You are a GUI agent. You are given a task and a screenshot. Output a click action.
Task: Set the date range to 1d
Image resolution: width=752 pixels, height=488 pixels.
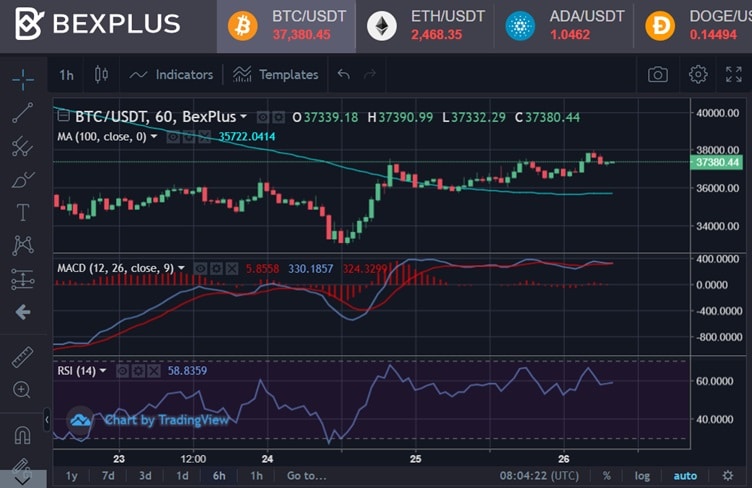[x=182, y=476]
